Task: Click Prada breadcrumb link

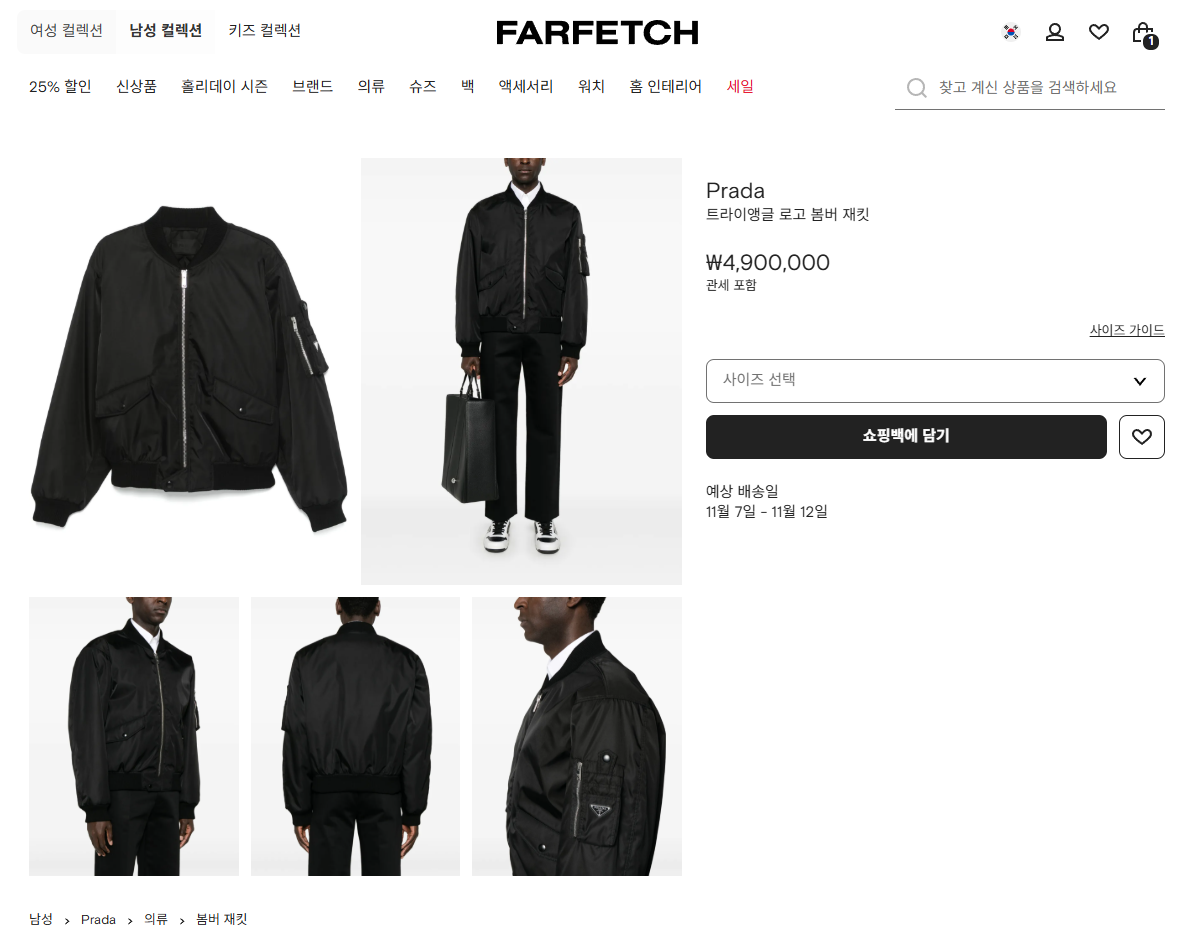Action: [98, 920]
